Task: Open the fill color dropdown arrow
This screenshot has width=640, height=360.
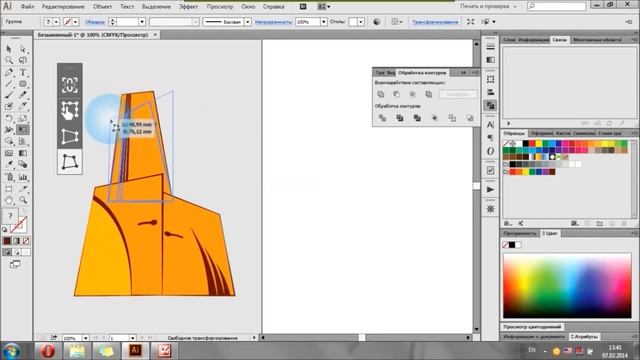Action: pyautogui.click(x=56, y=22)
